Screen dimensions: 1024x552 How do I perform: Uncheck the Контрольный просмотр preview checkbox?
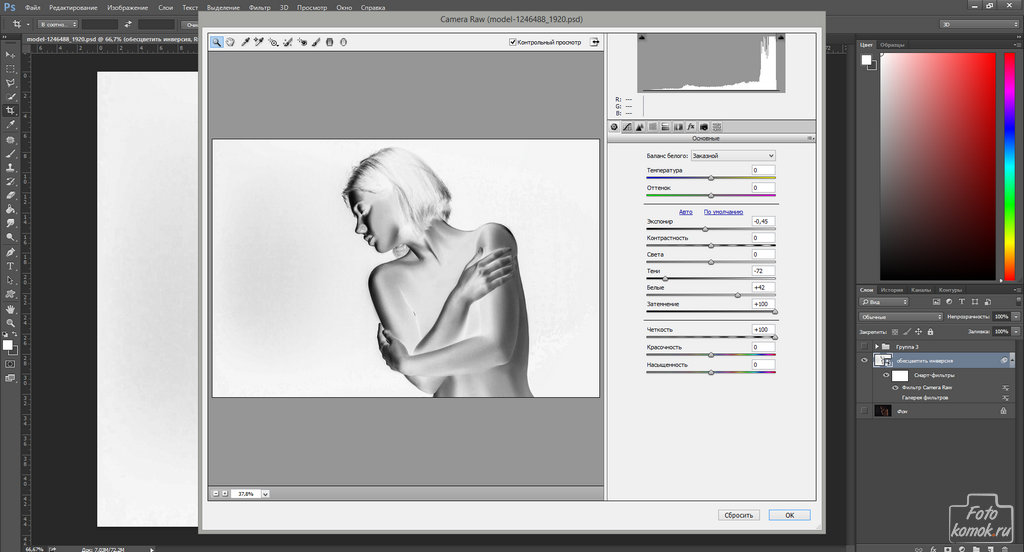click(513, 42)
